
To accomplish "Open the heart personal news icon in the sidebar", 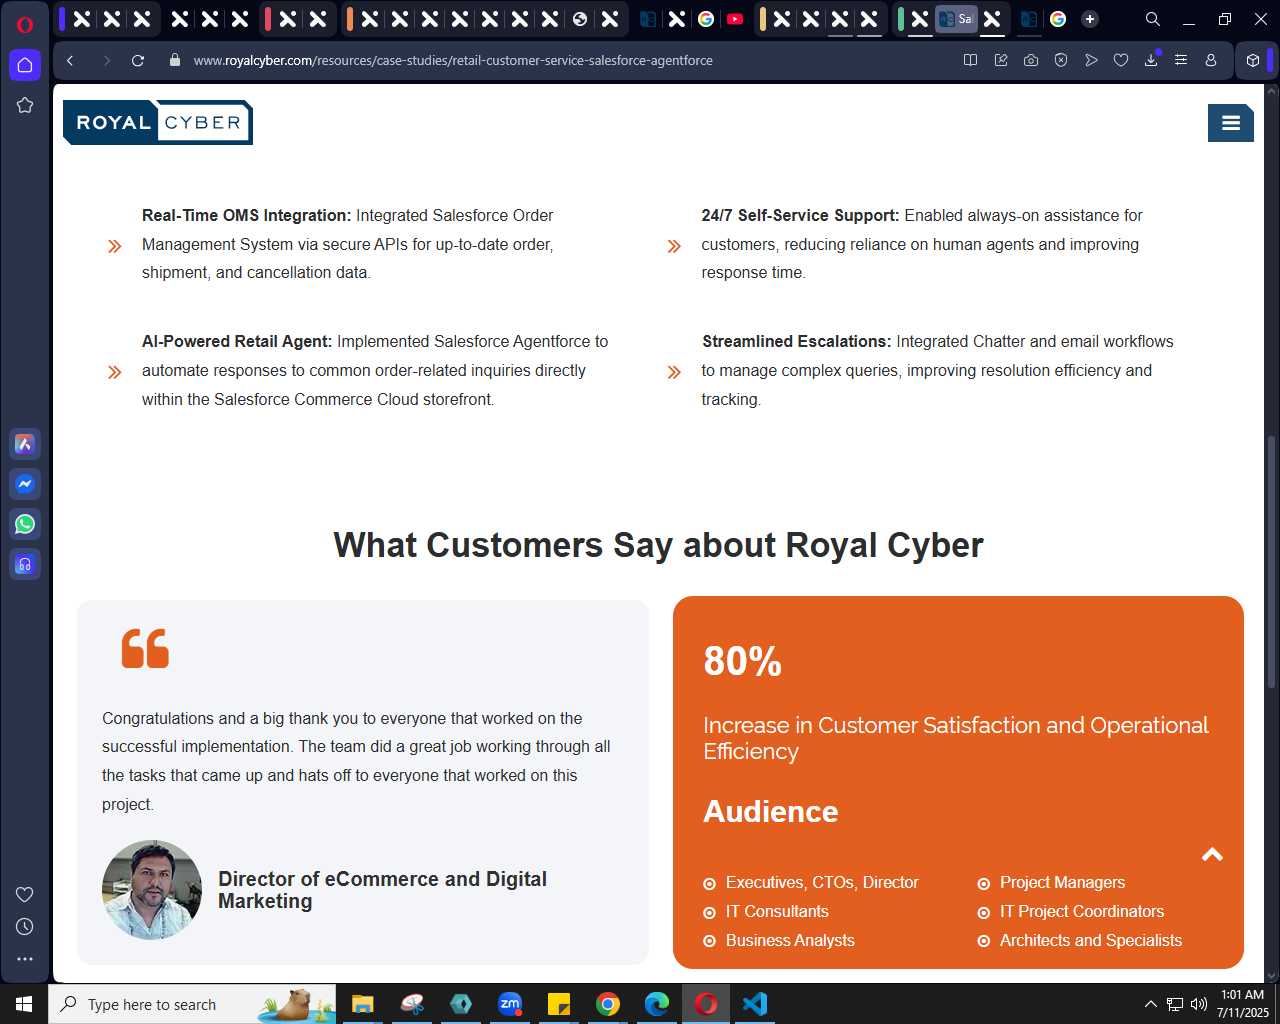I will tap(25, 894).
